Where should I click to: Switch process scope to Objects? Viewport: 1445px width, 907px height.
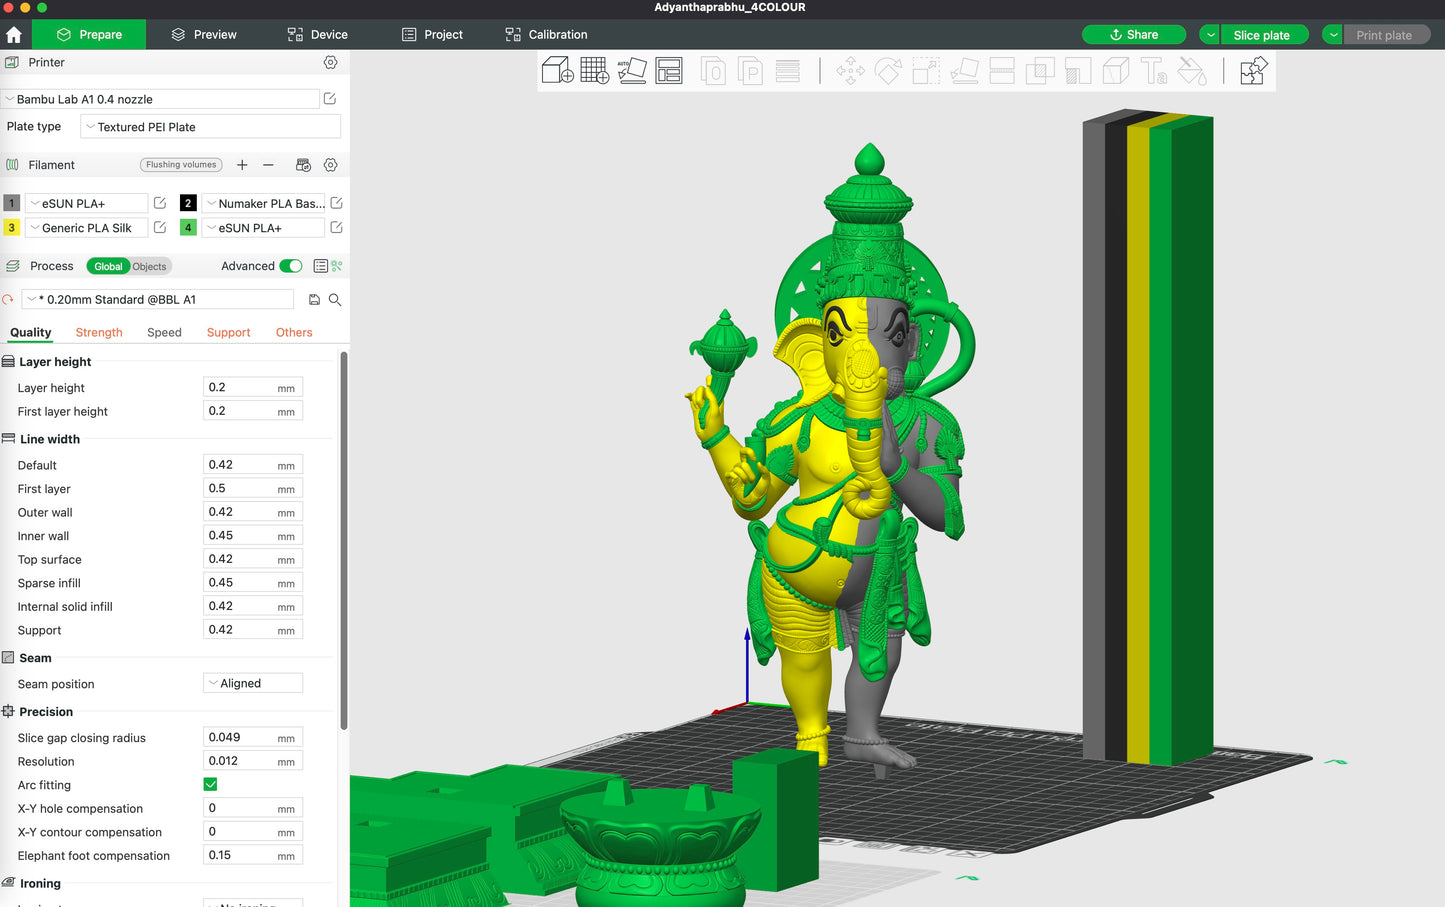pyautogui.click(x=149, y=267)
